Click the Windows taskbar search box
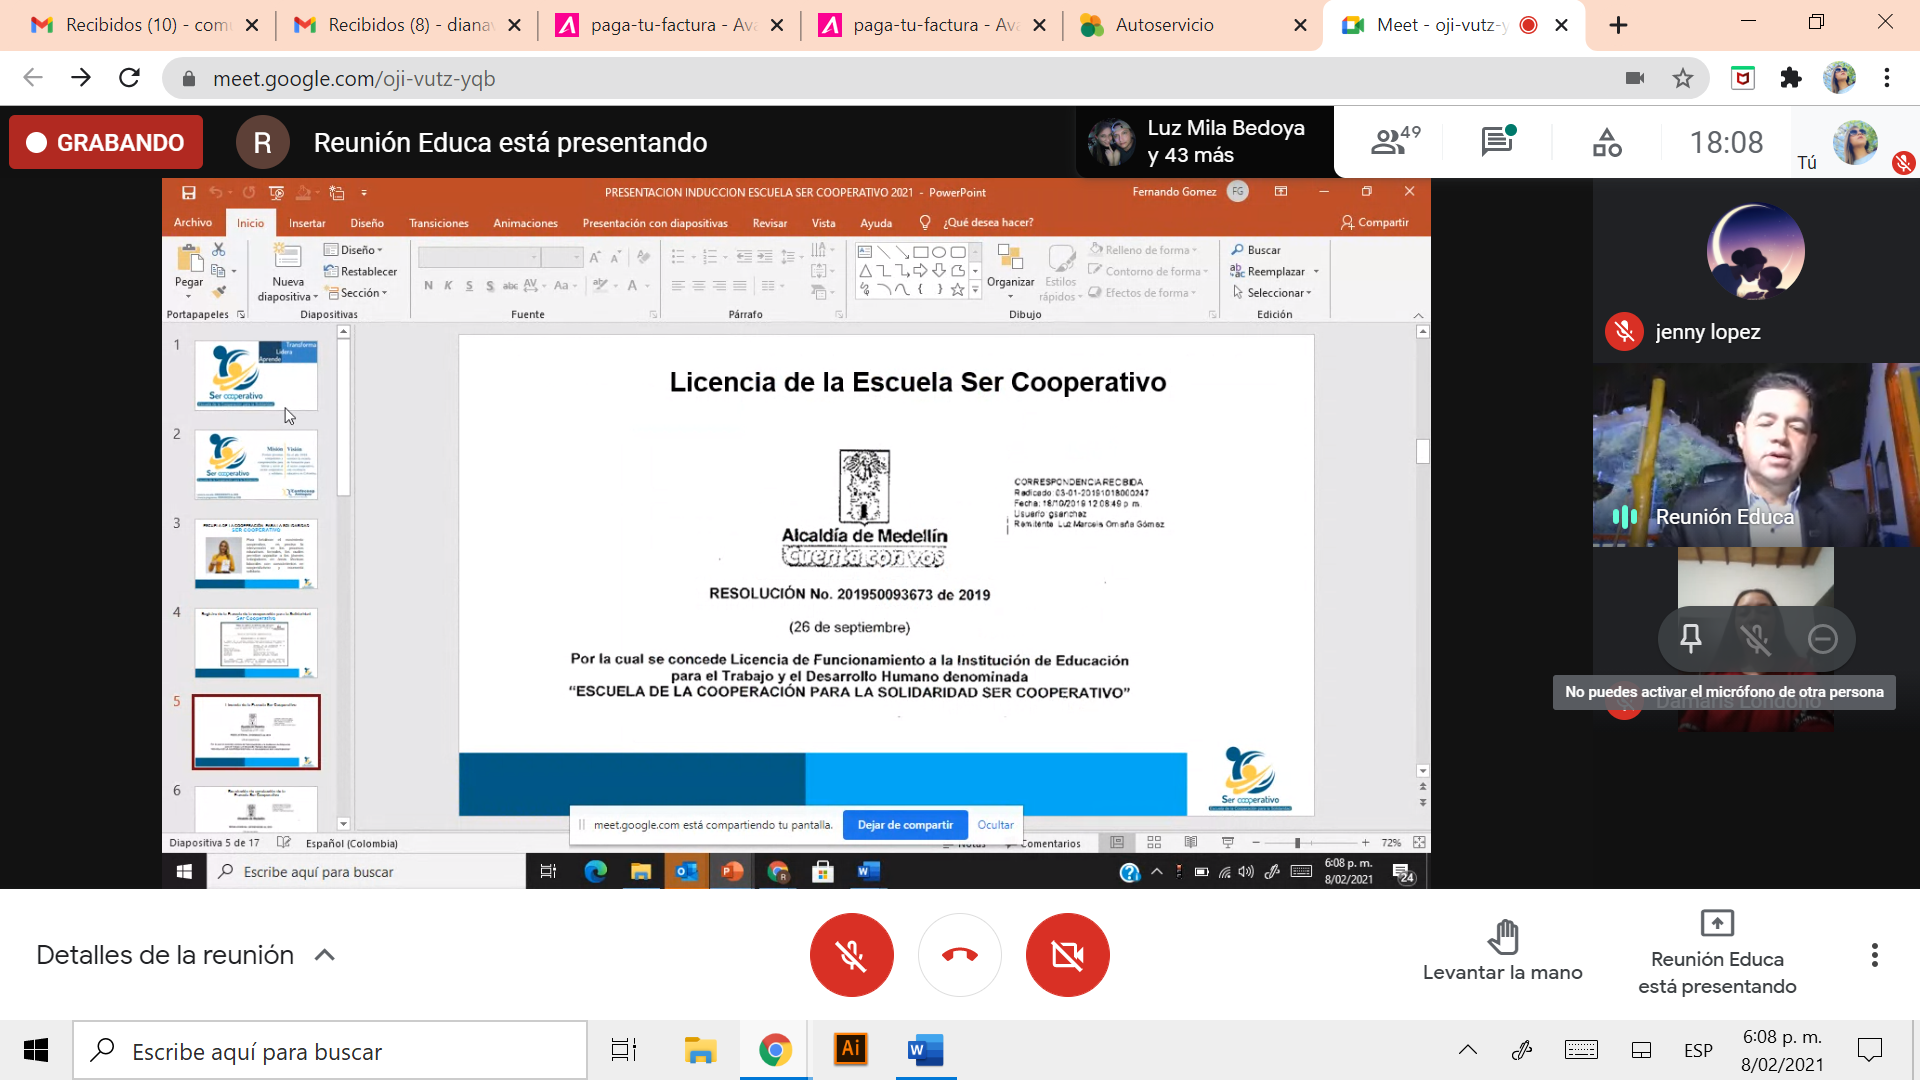The image size is (1920, 1080). (x=330, y=1051)
